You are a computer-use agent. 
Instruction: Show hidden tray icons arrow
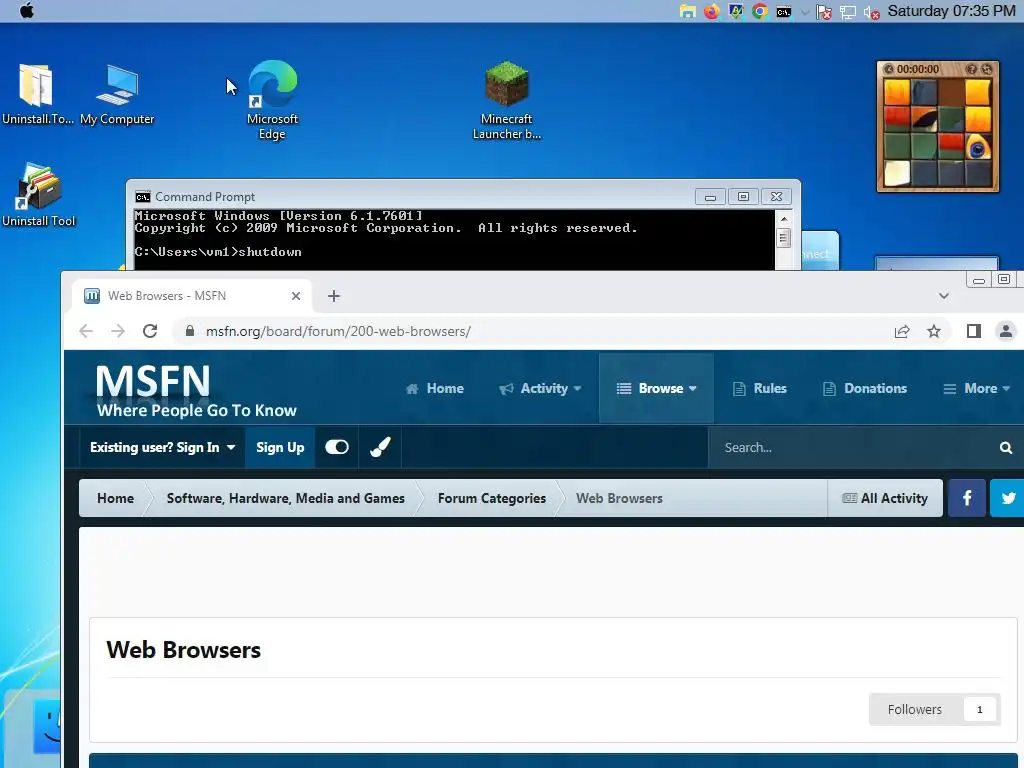coord(805,12)
